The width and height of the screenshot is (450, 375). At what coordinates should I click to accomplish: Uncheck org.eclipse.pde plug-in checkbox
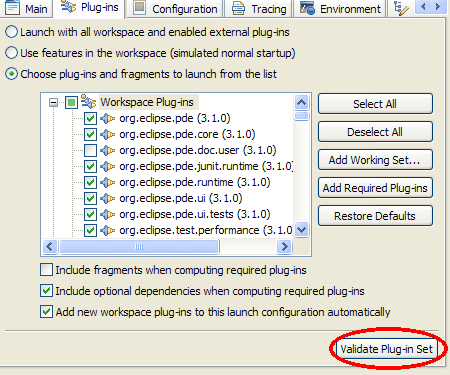pos(90,118)
